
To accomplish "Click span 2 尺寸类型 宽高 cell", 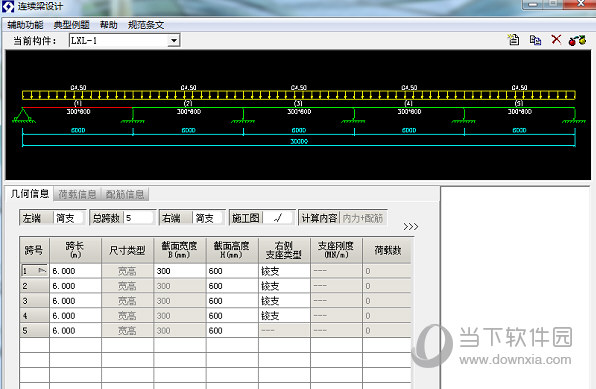I will [127, 286].
